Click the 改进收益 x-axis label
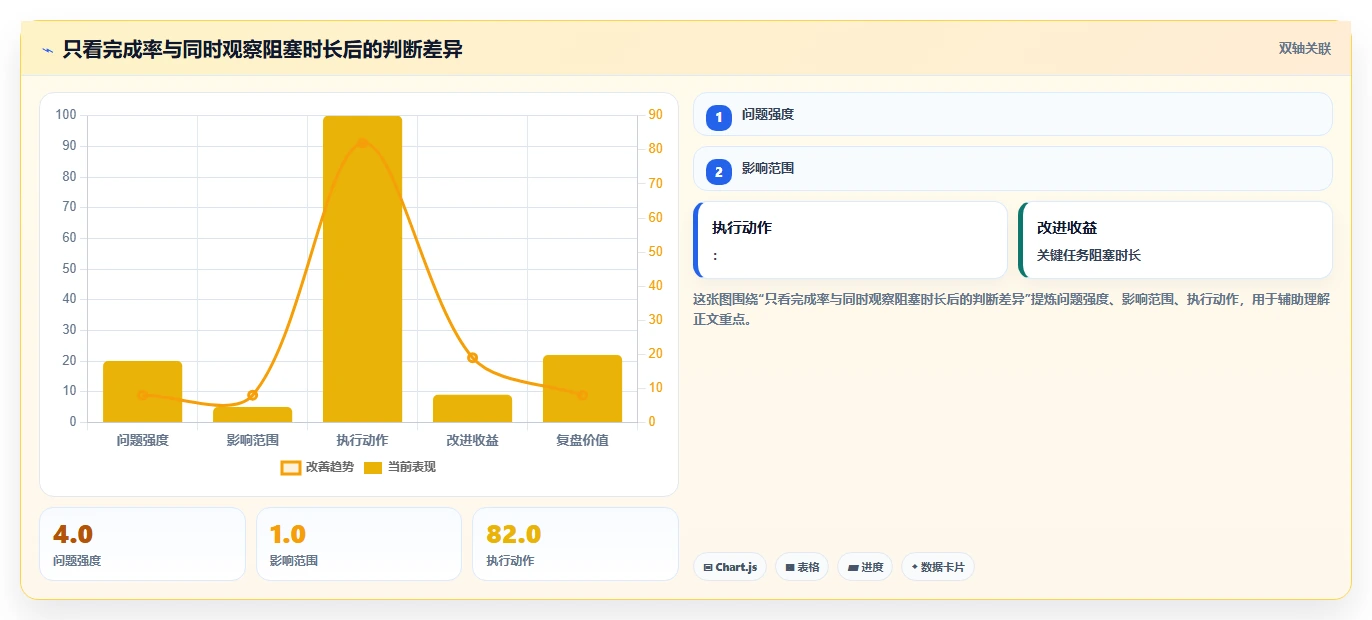The image size is (1372, 620). point(472,440)
